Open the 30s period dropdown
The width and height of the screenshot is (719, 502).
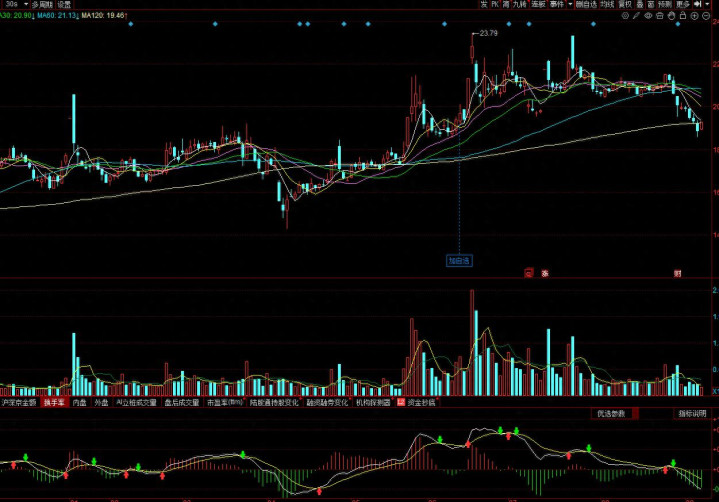(16, 4)
